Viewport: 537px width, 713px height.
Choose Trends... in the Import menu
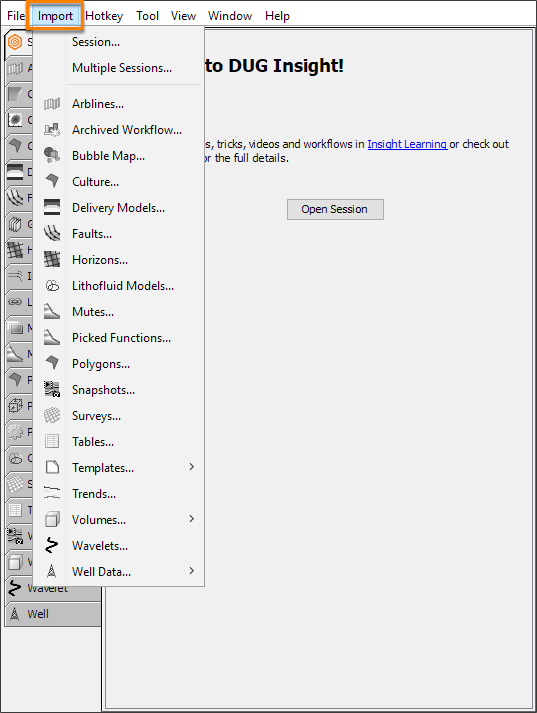pos(118,493)
